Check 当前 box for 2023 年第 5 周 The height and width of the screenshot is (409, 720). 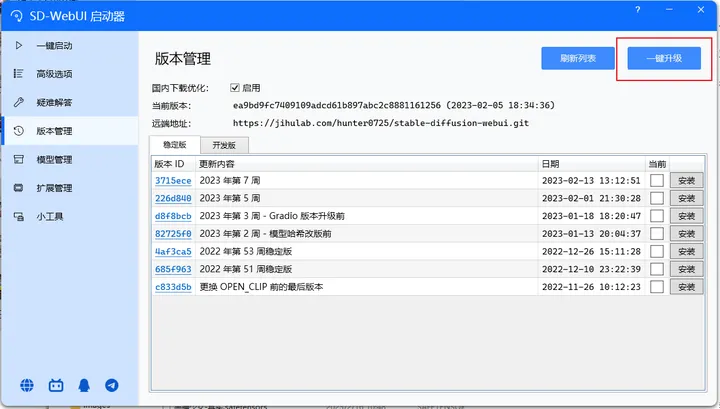click(657, 198)
